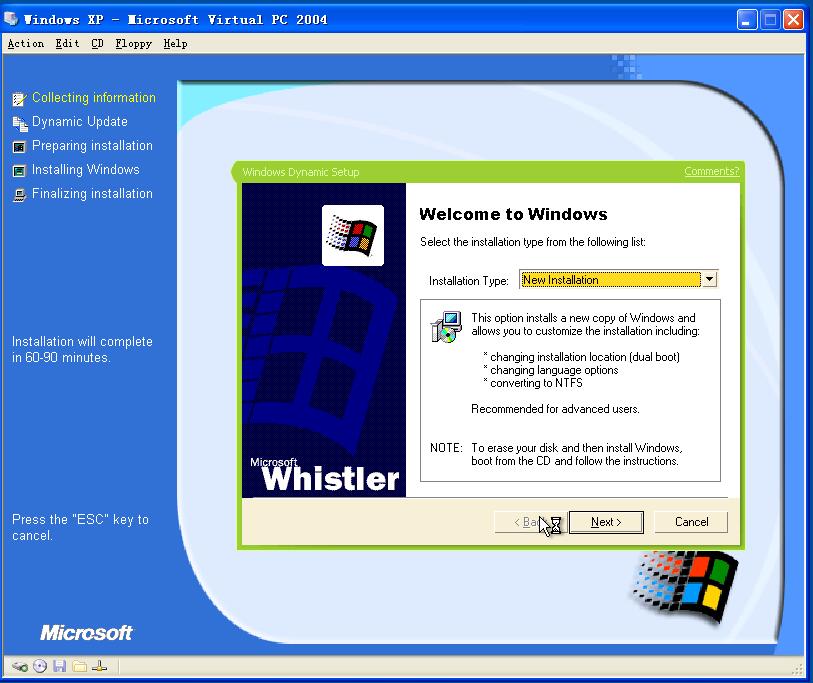The width and height of the screenshot is (813, 683).
Task: Click the Finalizing installation step icon
Action: [x=19, y=195]
